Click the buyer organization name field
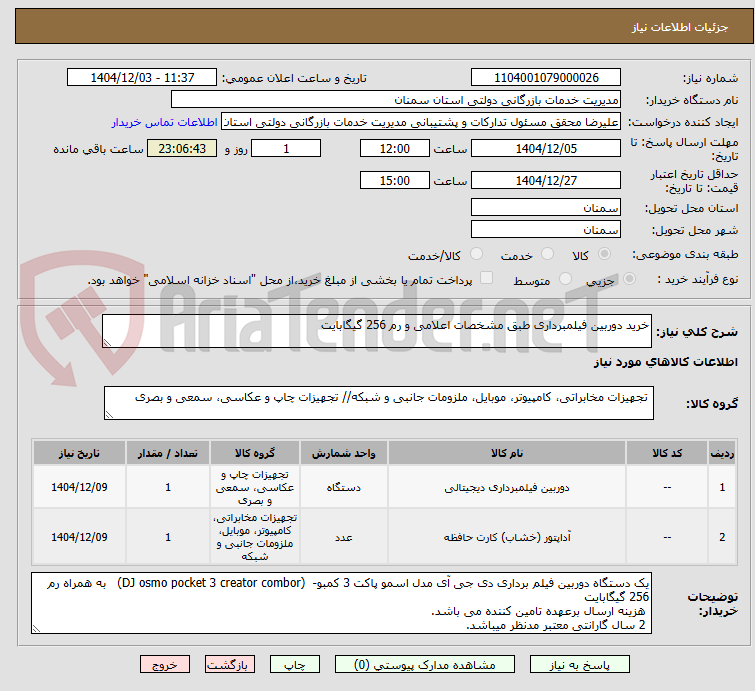The height and width of the screenshot is (691, 755). click(x=396, y=100)
